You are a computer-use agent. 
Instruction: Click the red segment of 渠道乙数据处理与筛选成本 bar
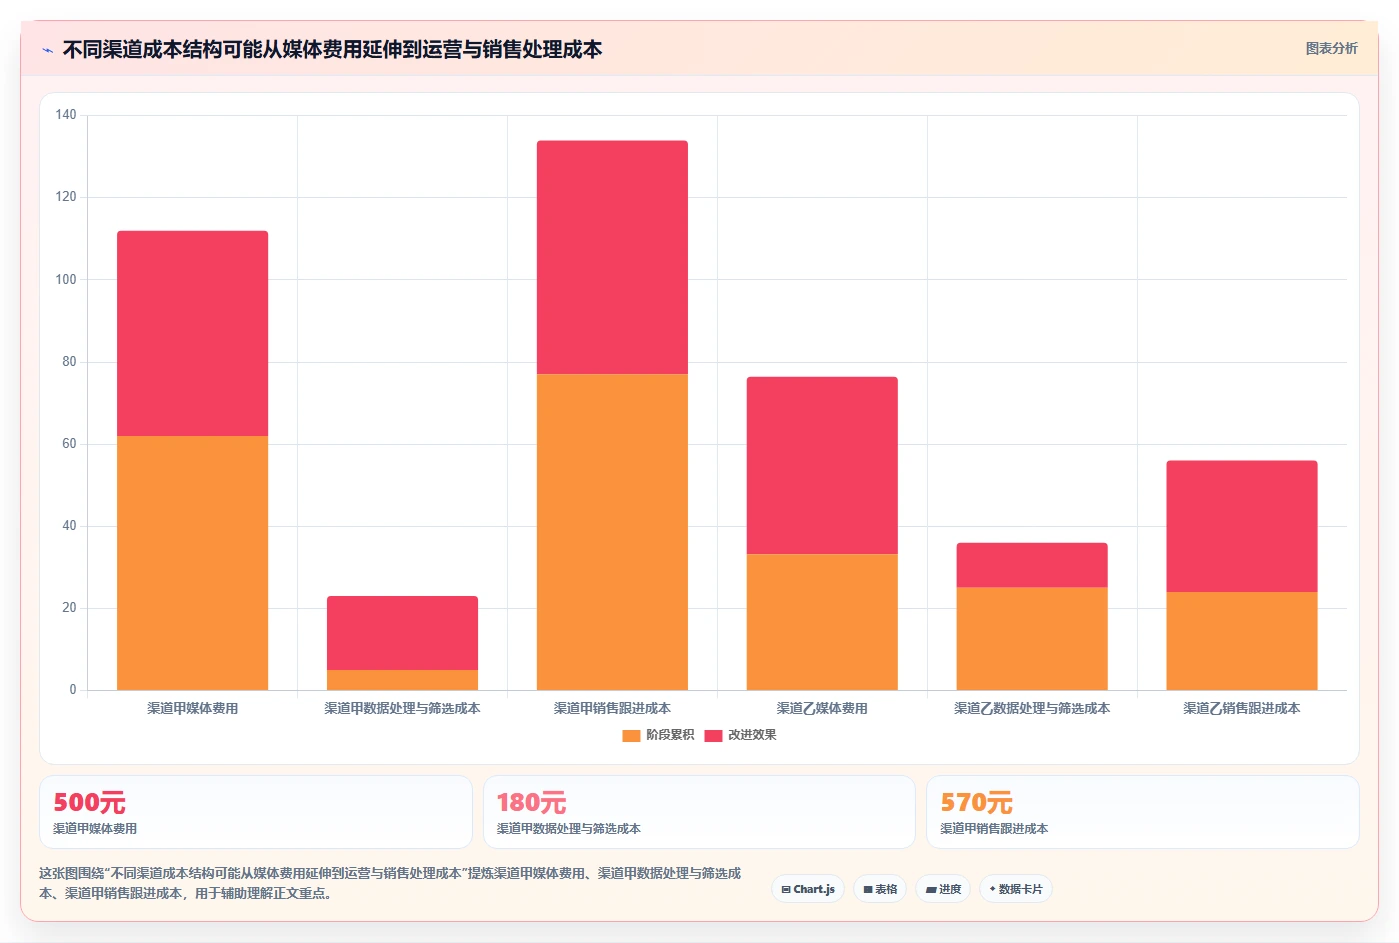(x=1032, y=565)
